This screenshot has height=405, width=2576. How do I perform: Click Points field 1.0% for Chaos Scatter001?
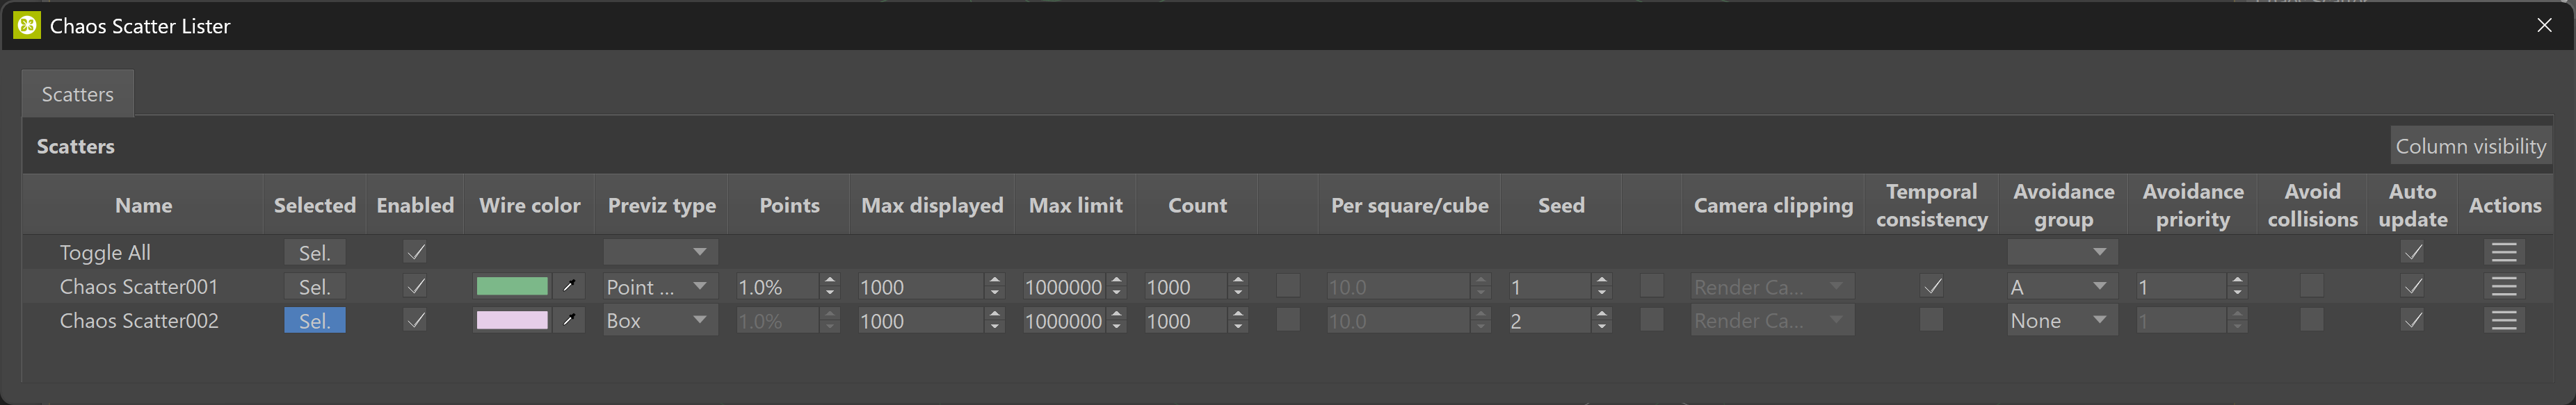click(778, 287)
